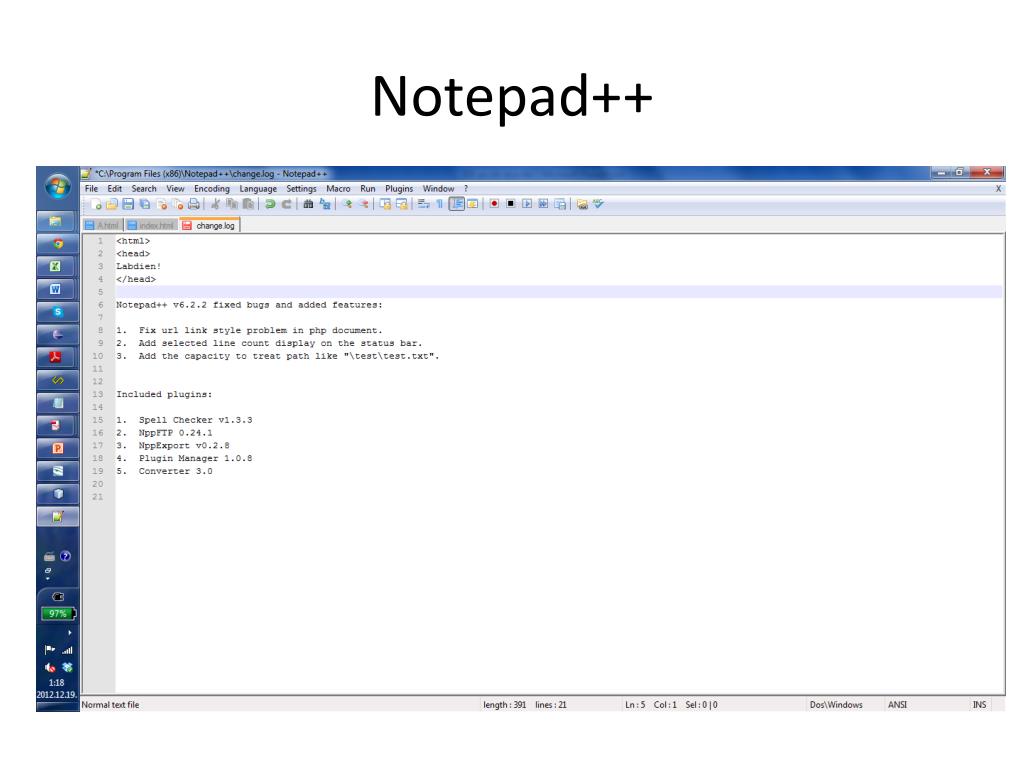Open the Run menu
The image size is (1024, 768).
click(x=368, y=189)
